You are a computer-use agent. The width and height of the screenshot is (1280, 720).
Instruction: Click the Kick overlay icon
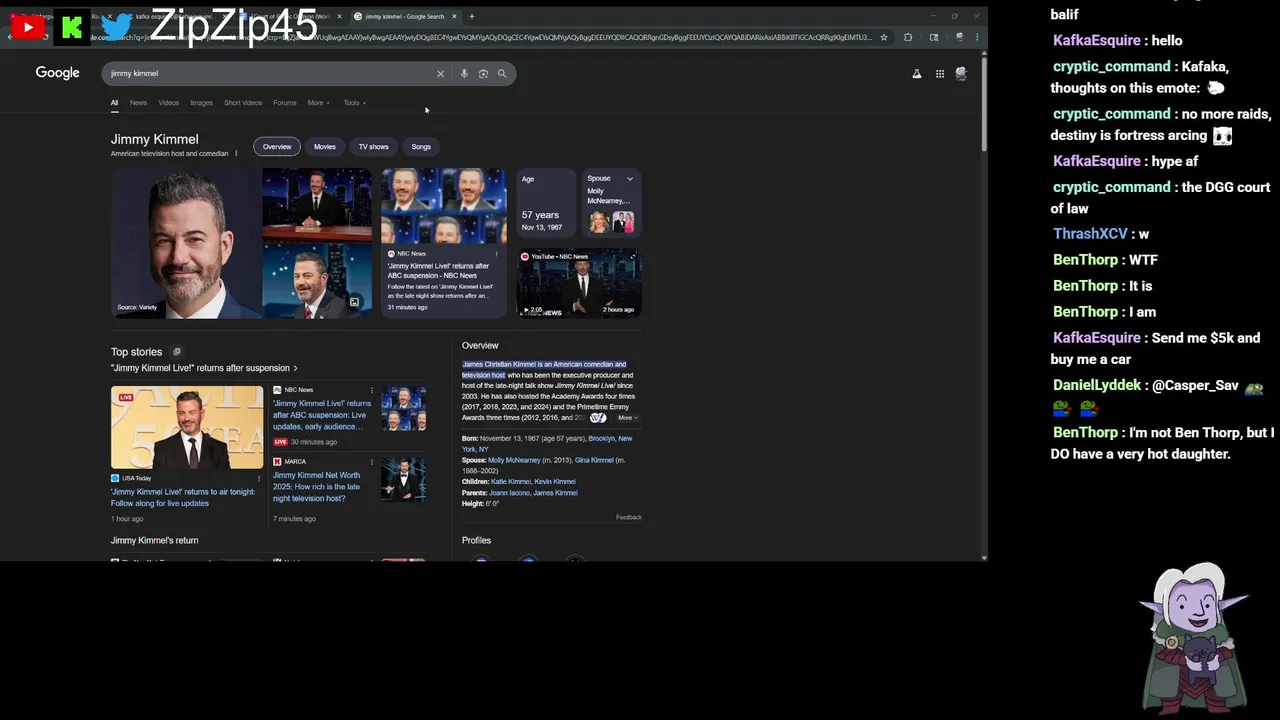pyautogui.click(x=72, y=27)
